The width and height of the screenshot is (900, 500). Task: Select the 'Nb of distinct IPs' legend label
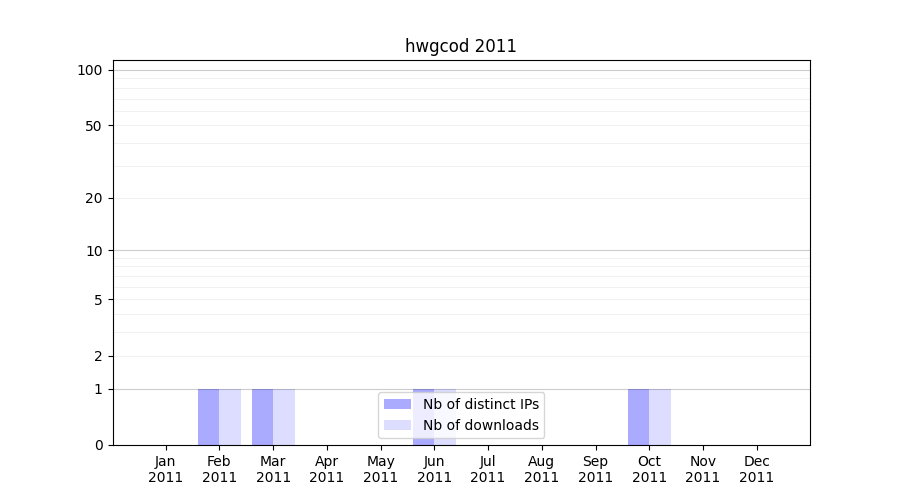pos(481,404)
